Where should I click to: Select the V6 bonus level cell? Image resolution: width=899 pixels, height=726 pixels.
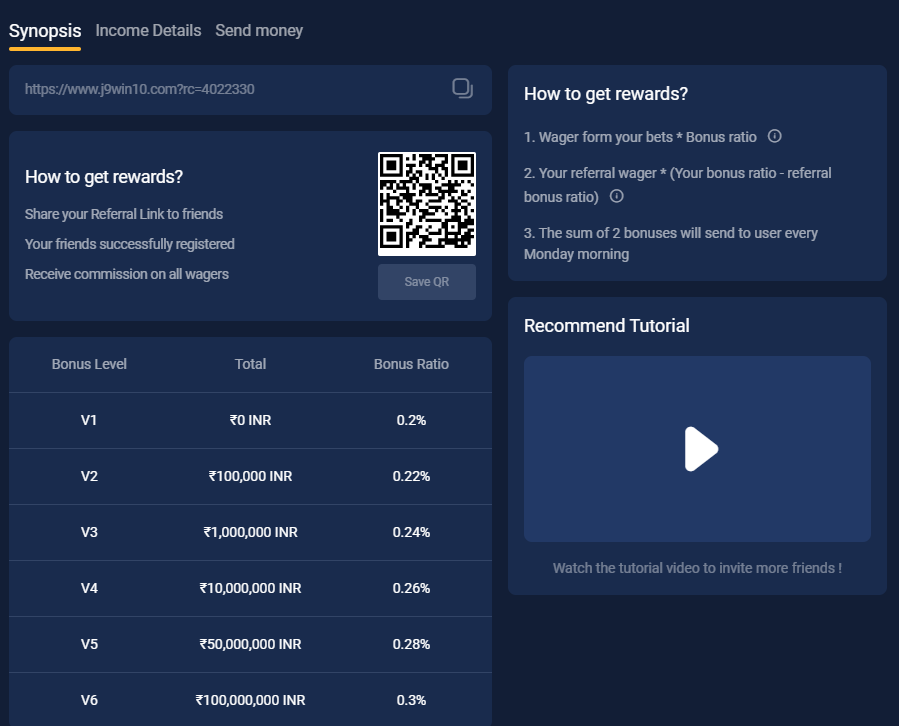click(x=89, y=700)
